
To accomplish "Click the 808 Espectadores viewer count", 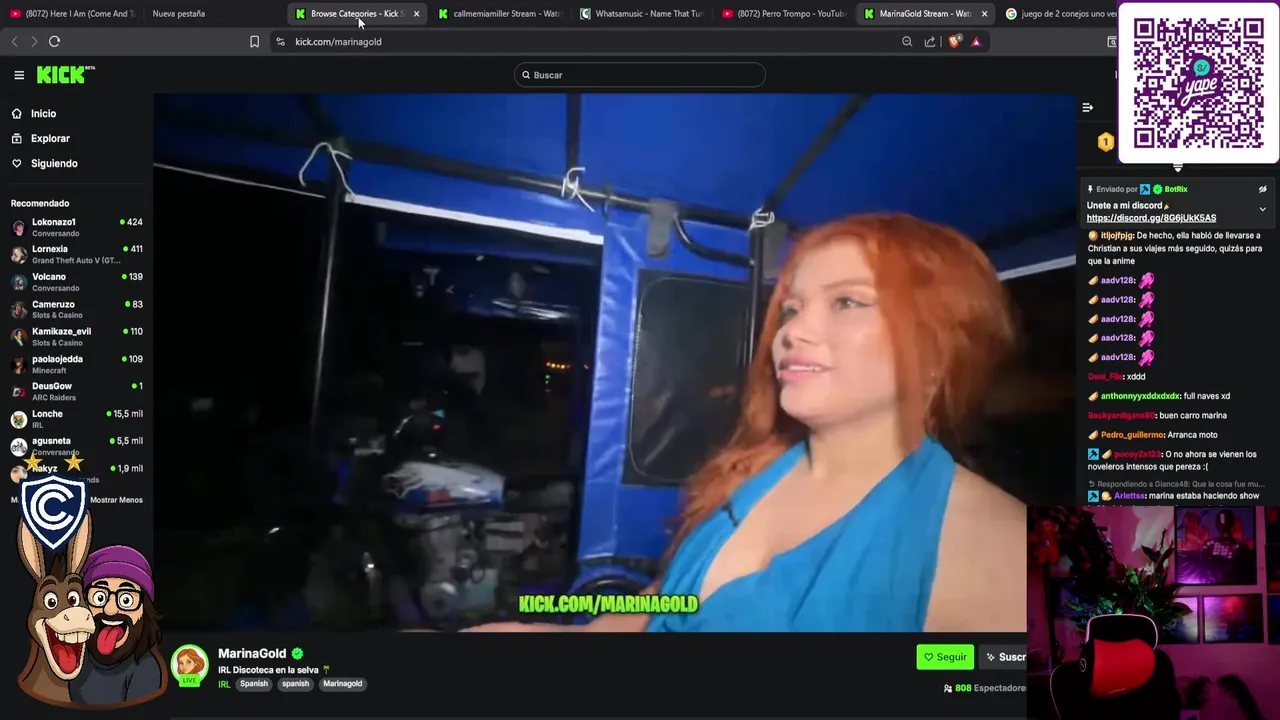I will [x=986, y=688].
